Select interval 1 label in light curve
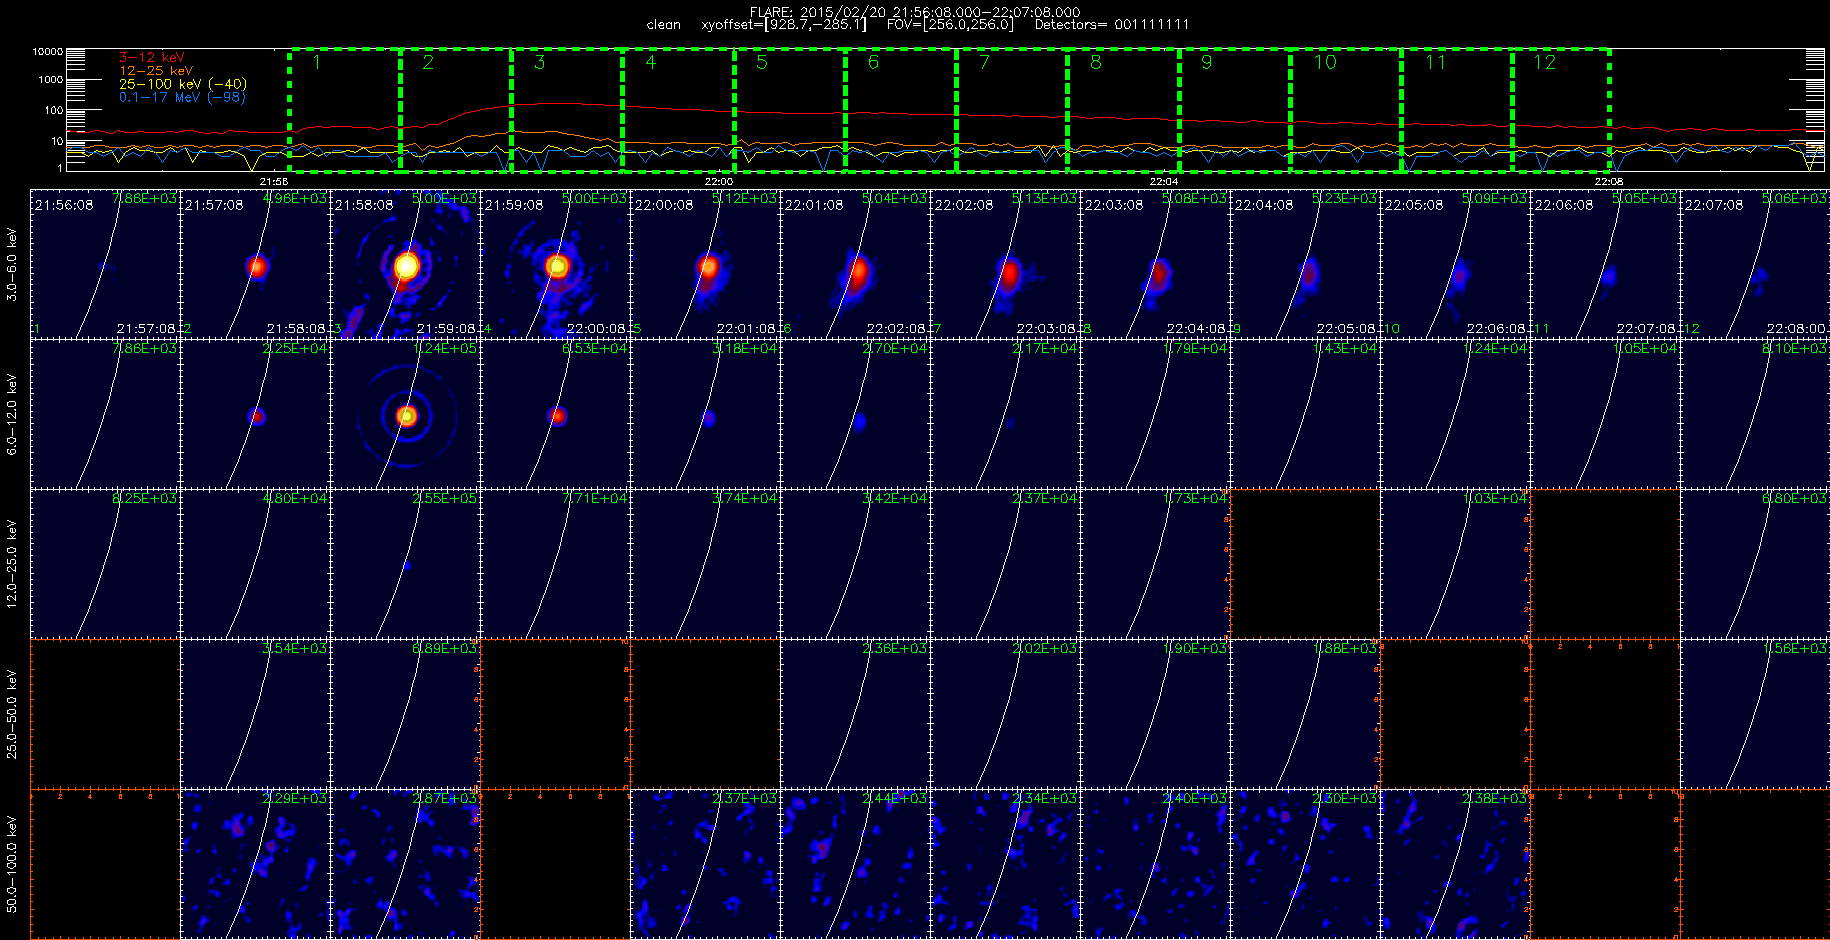The height and width of the screenshot is (940, 1830). (x=317, y=63)
